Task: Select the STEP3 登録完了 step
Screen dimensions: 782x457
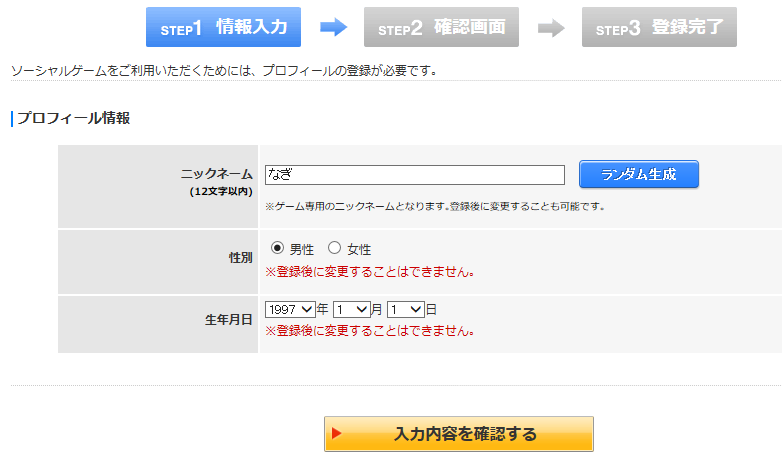Action: [659, 28]
